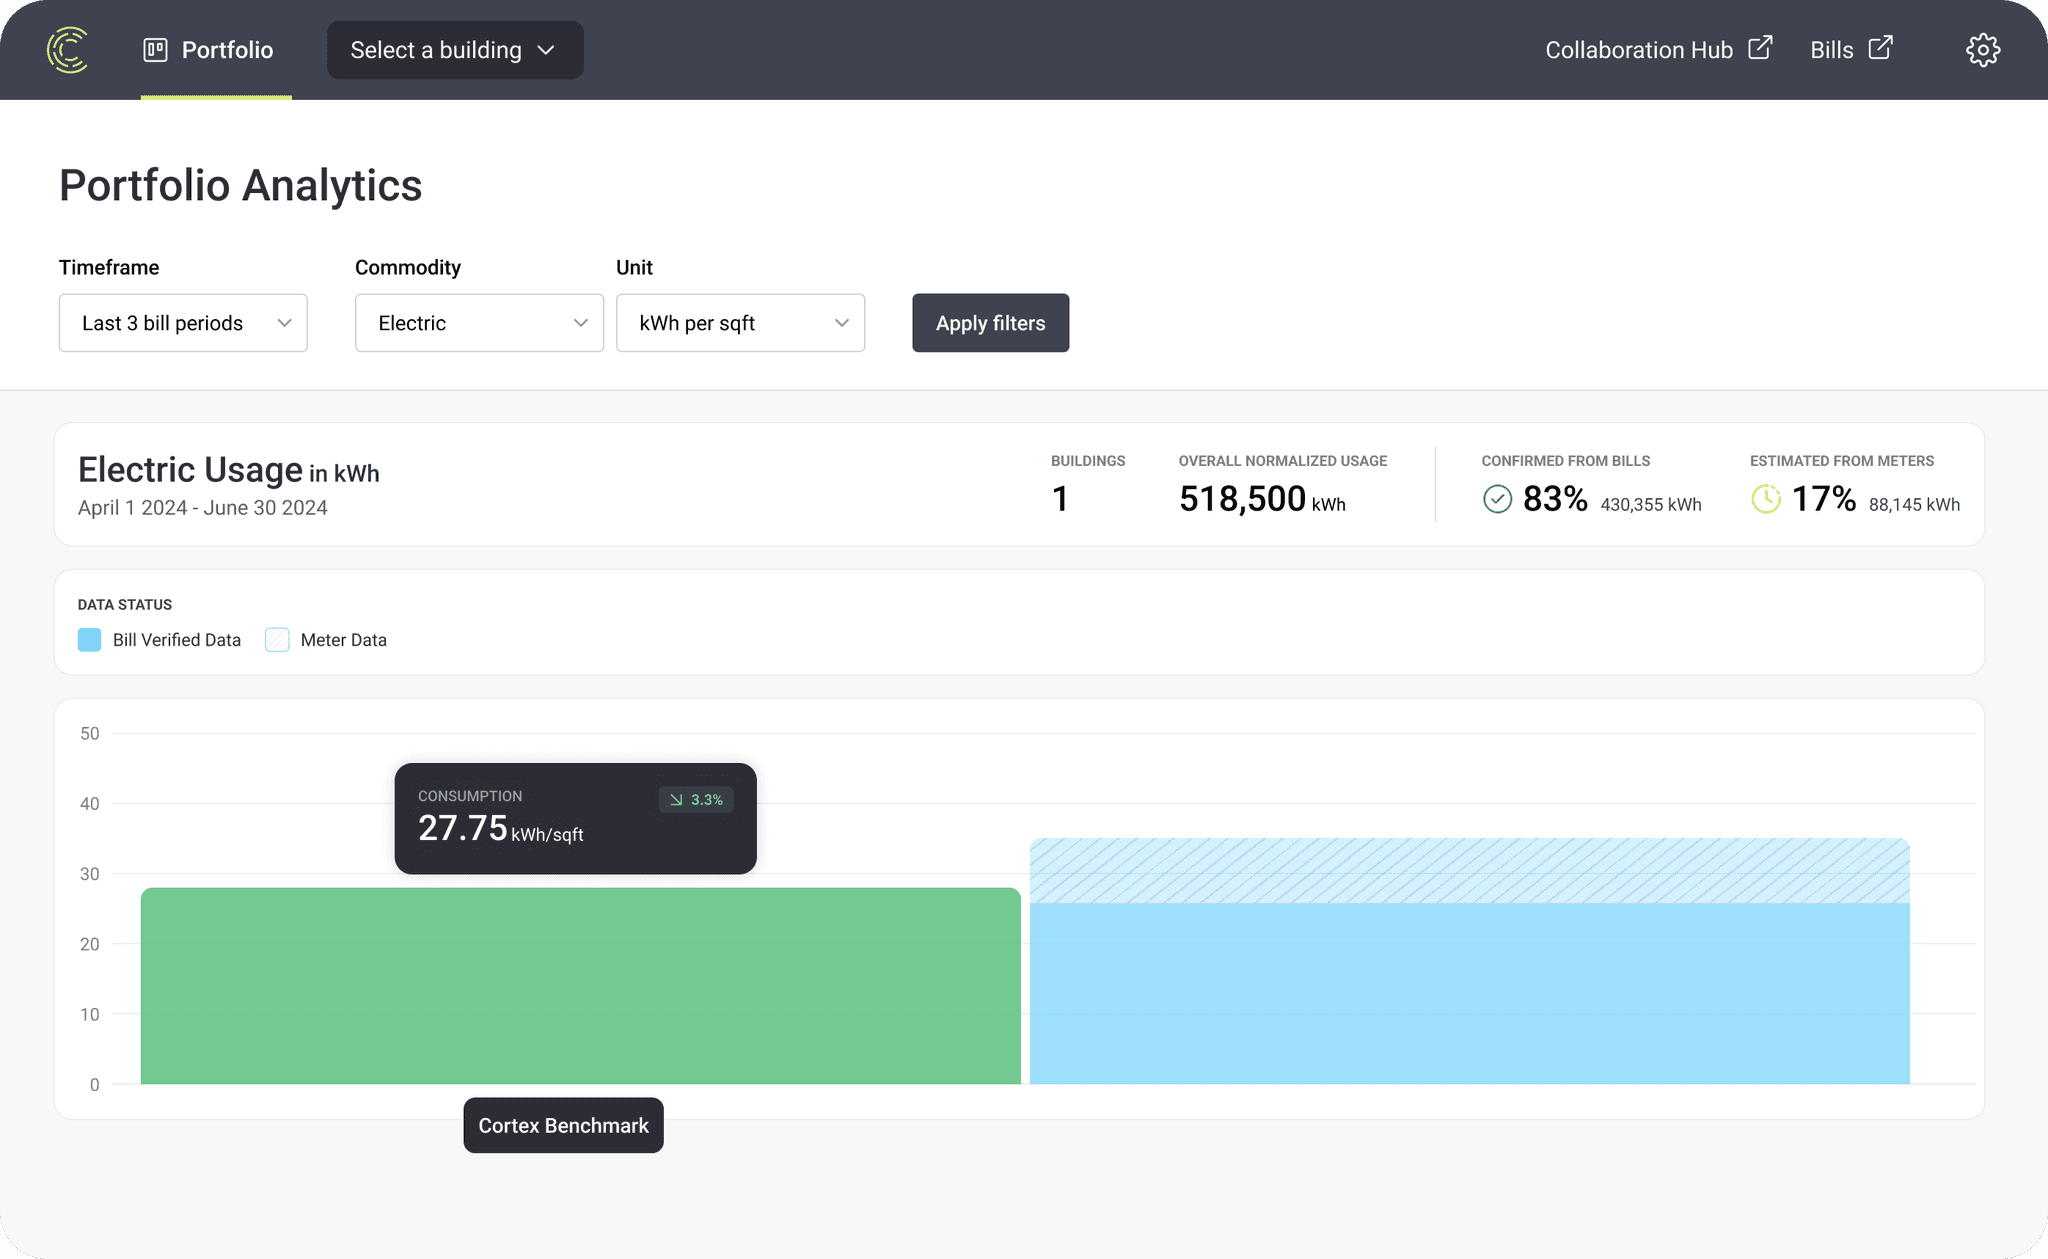Click the Cortex logo icon

point(68,50)
